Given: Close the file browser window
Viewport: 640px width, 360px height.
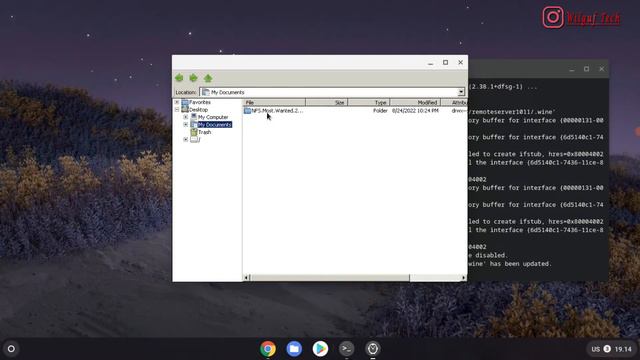Looking at the screenshot, I should click(x=460, y=62).
